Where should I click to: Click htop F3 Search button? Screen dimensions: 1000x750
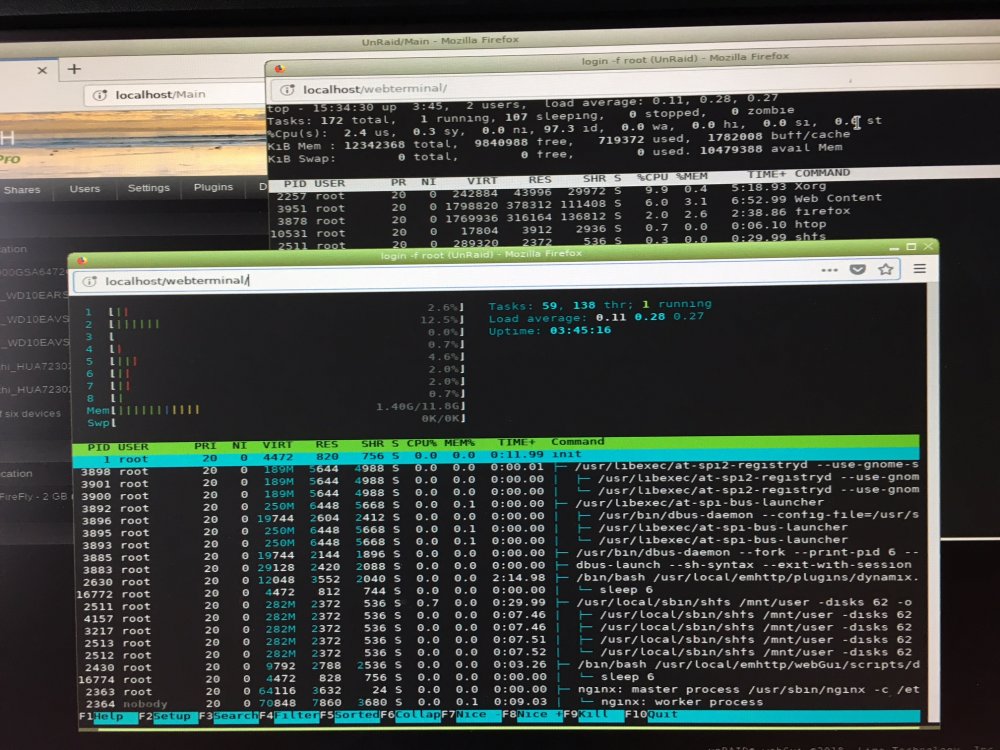[228, 716]
